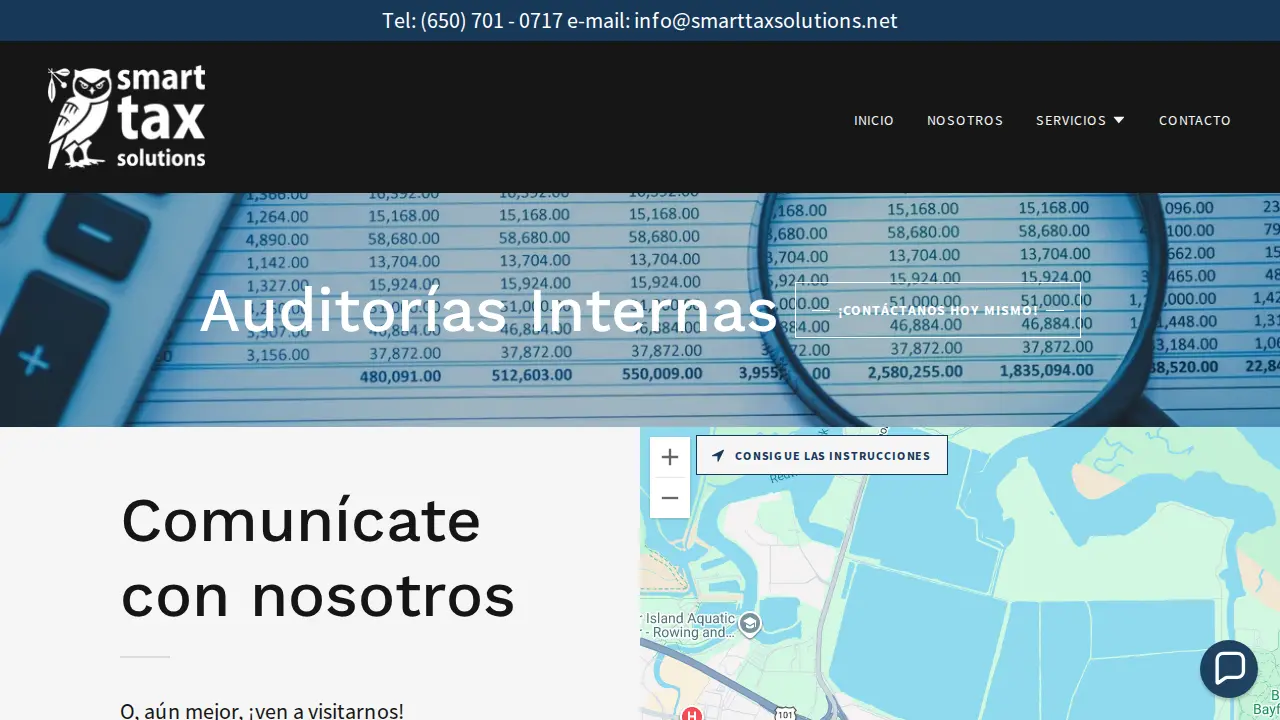Expand the SERVICIOS dropdown arrow
The image size is (1280, 720).
pyautogui.click(x=1119, y=120)
